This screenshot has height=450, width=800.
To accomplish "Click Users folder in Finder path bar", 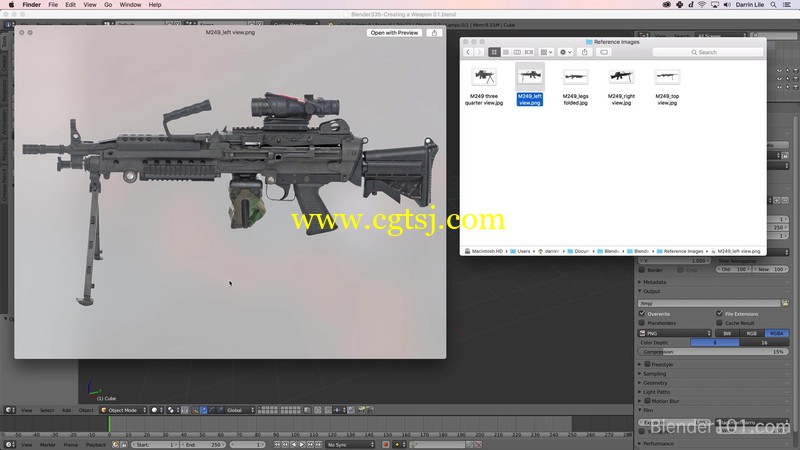I will tap(520, 251).
